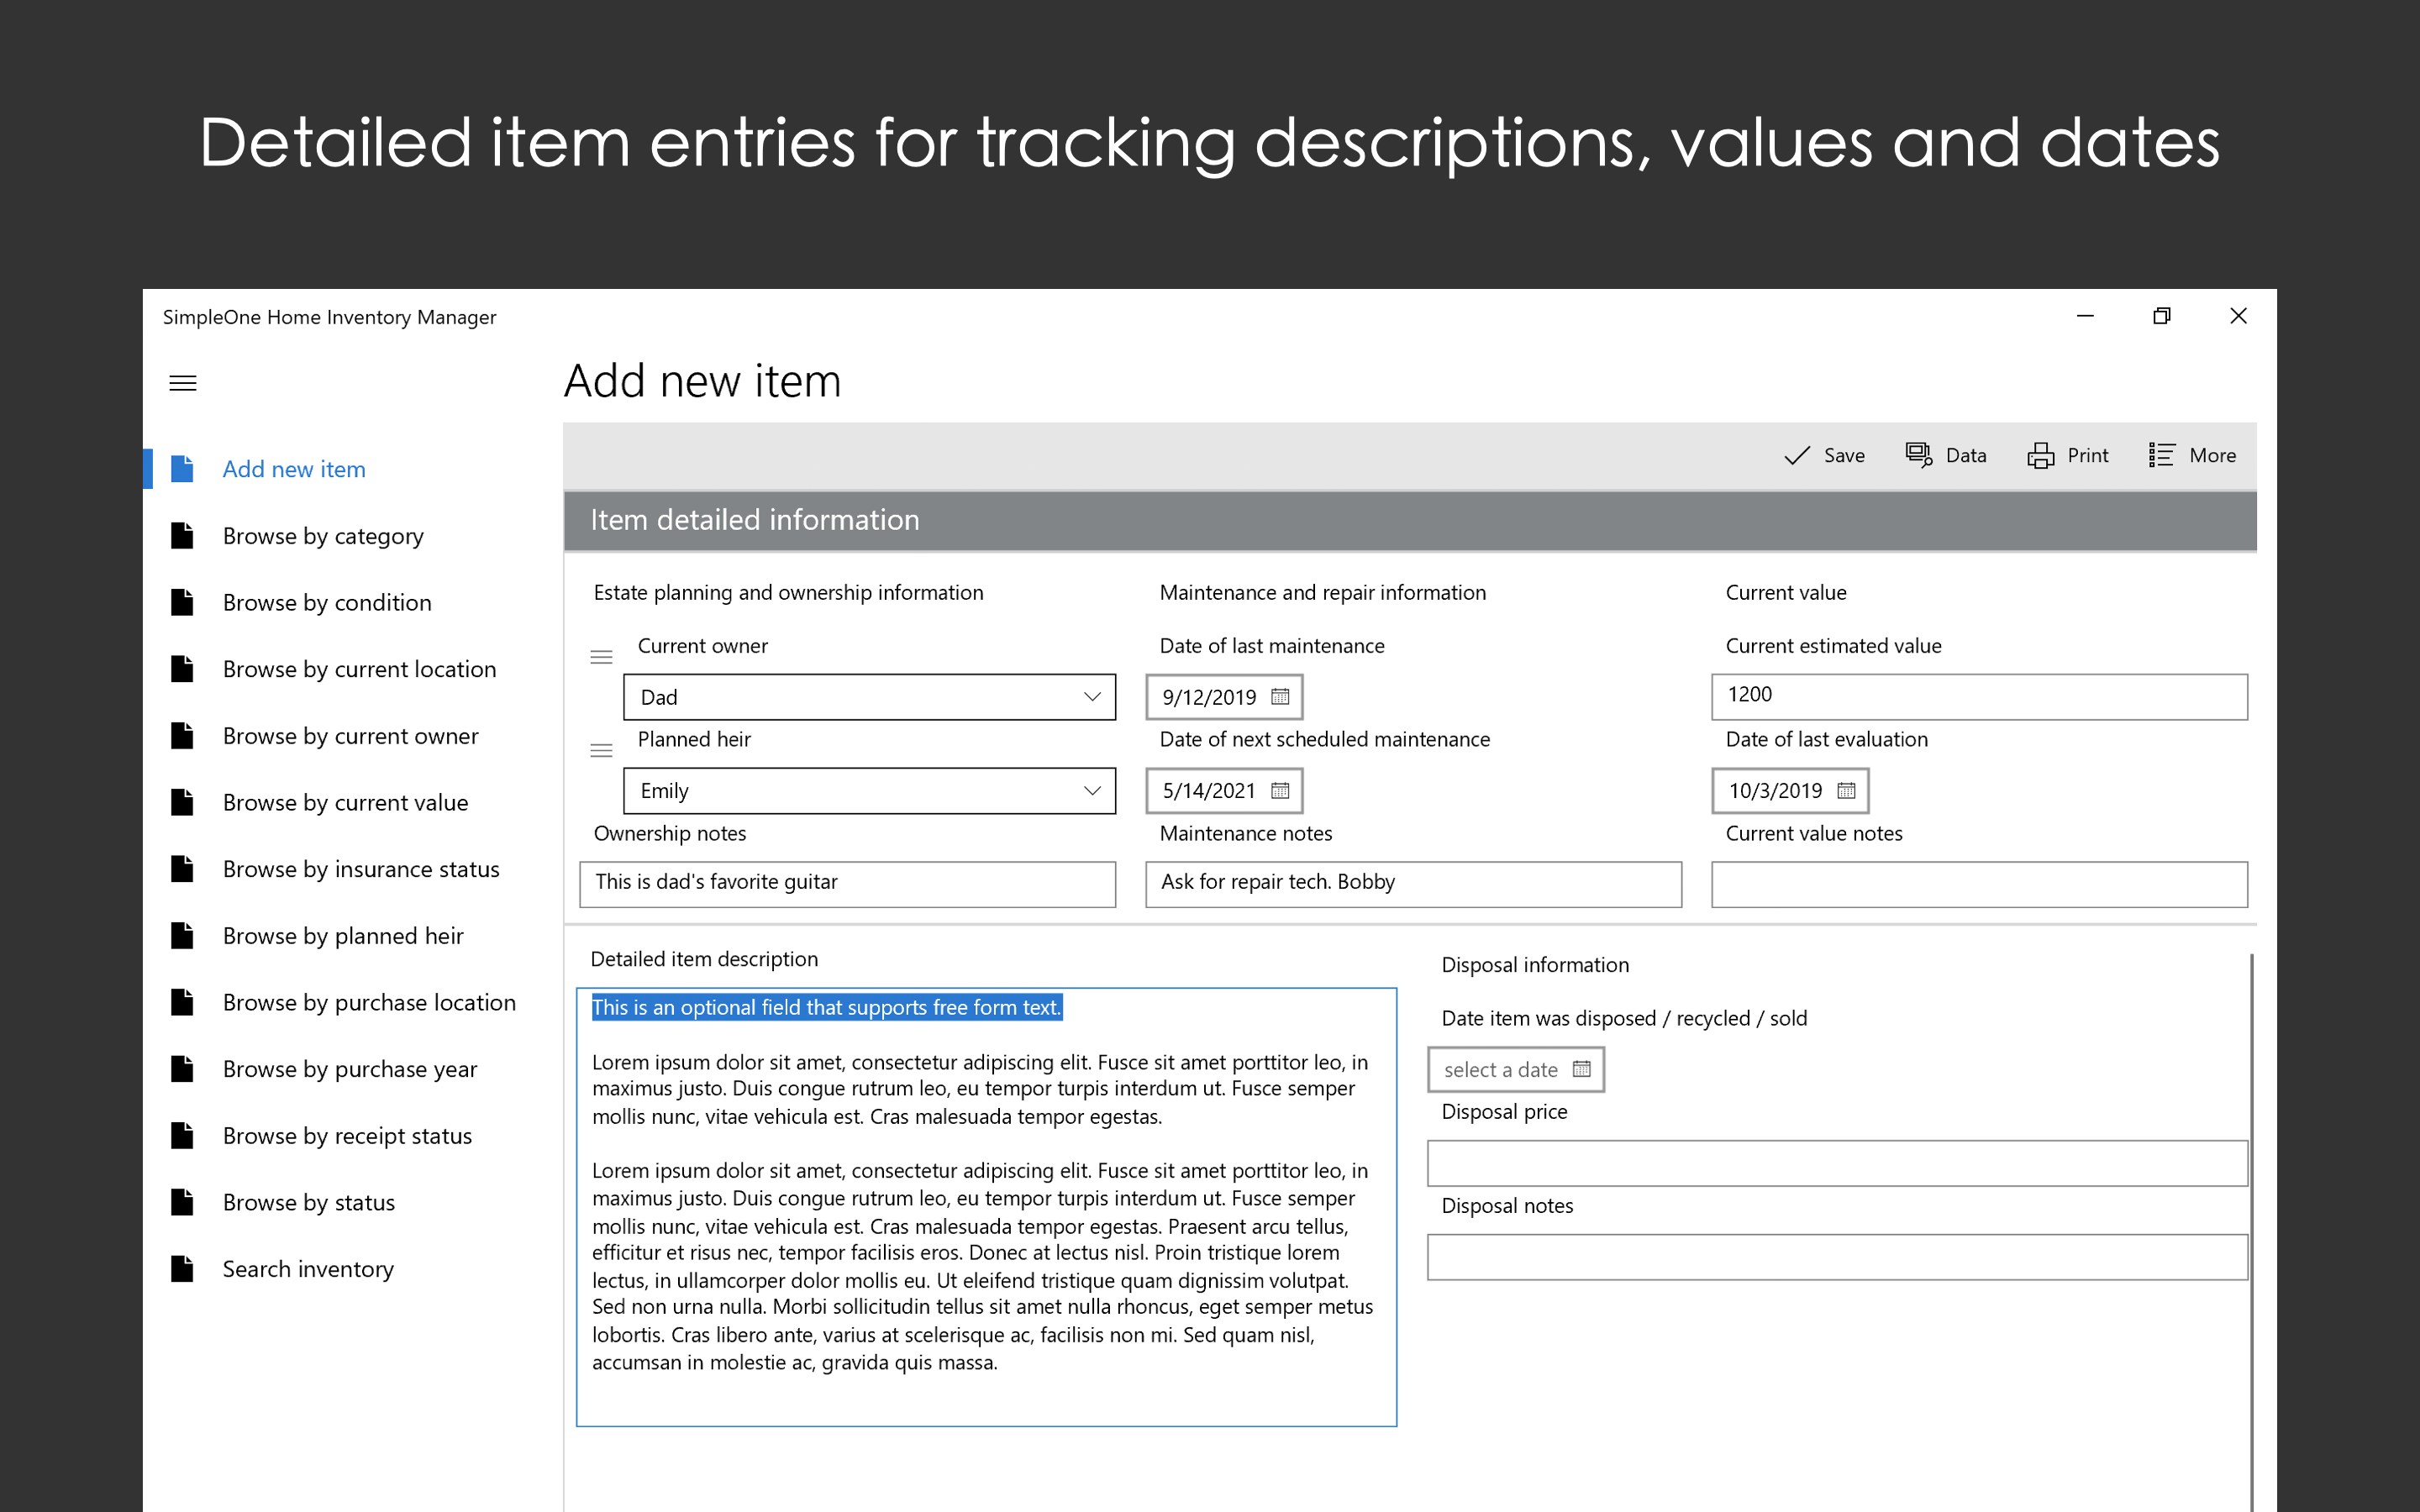Click the drag handle beside Planned heir

tap(600, 750)
